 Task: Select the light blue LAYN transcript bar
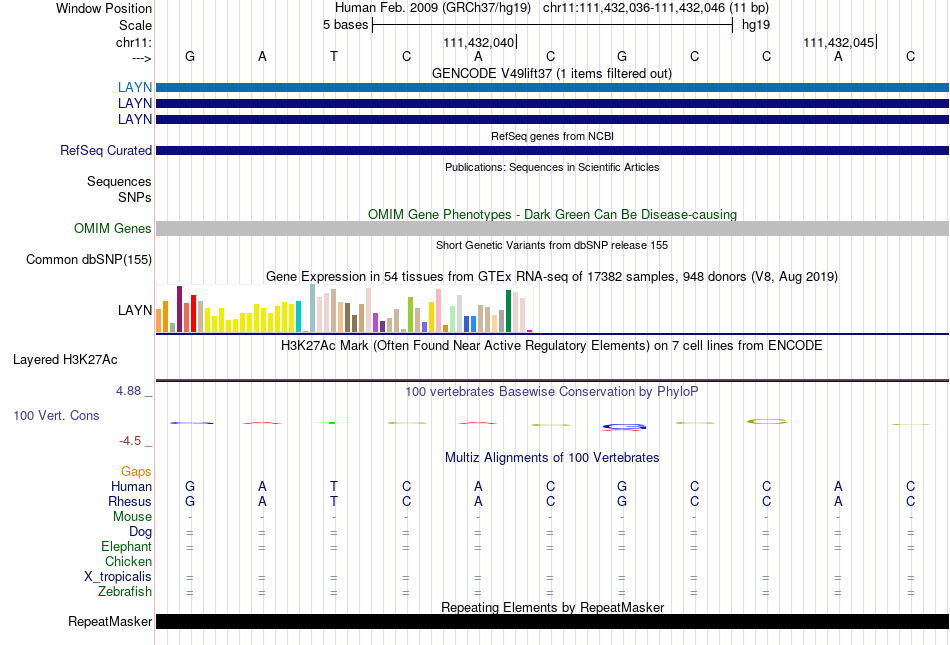(552, 87)
